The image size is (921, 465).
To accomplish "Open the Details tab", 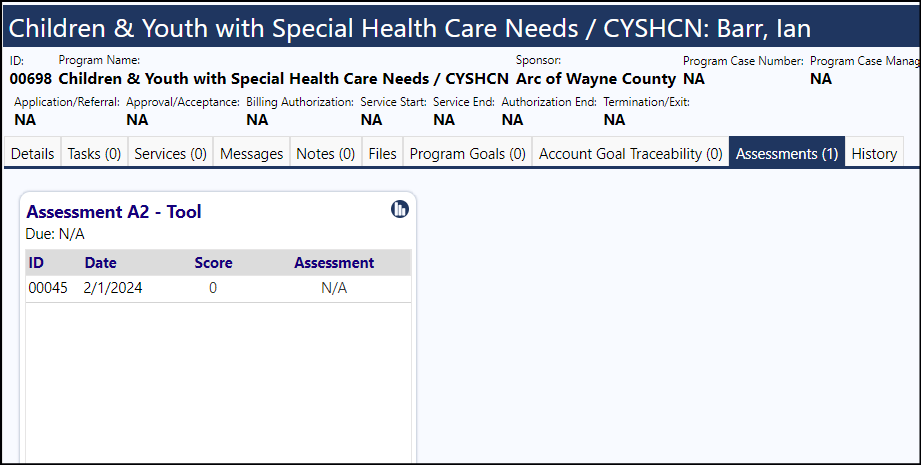I will coord(32,154).
